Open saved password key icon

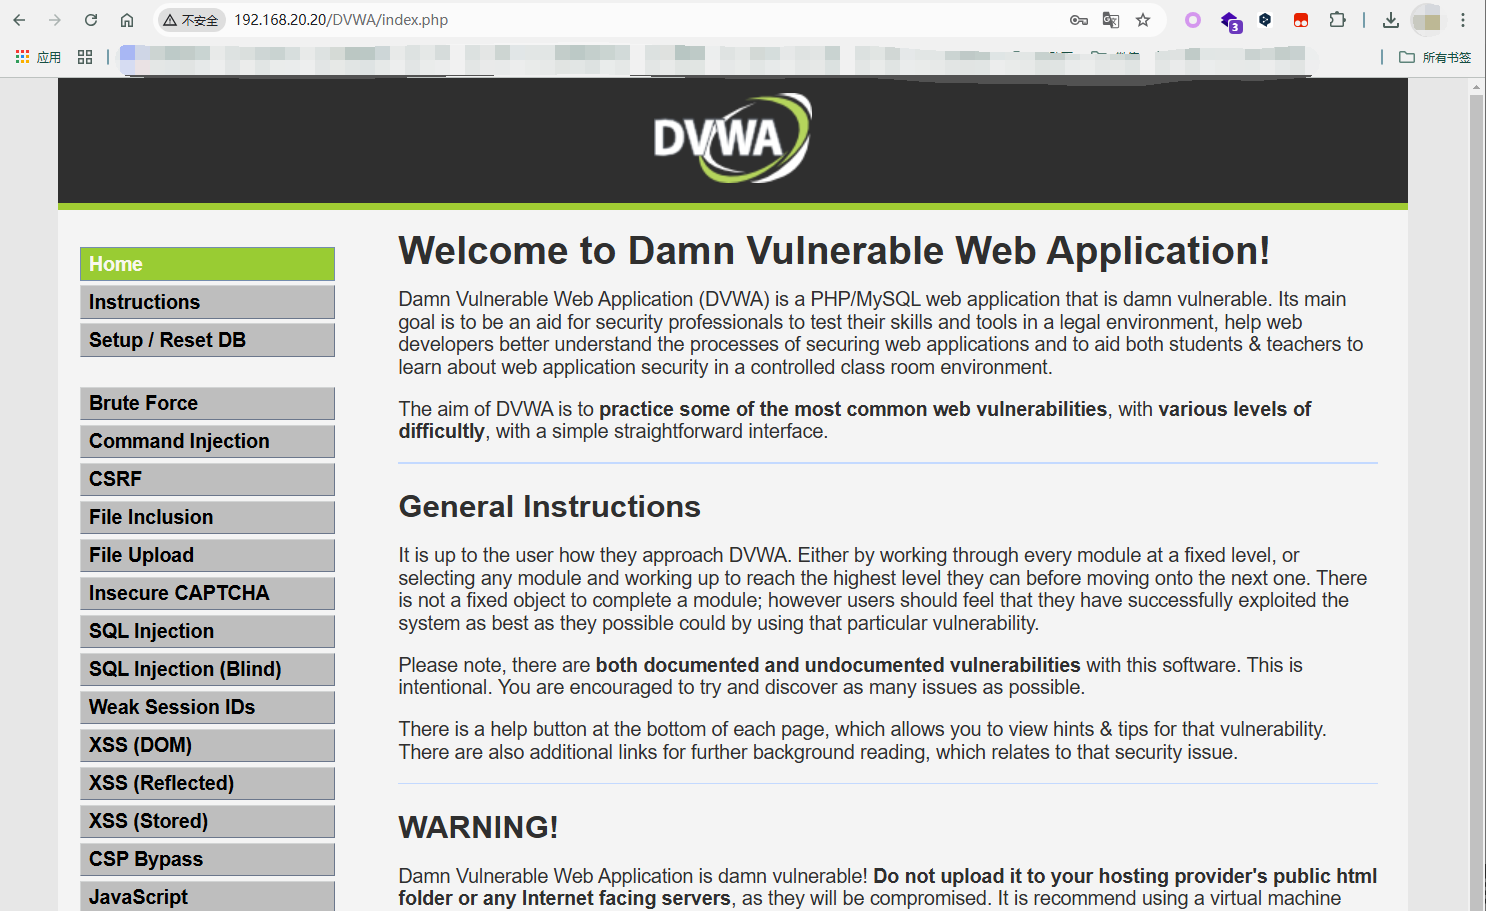tap(1079, 20)
